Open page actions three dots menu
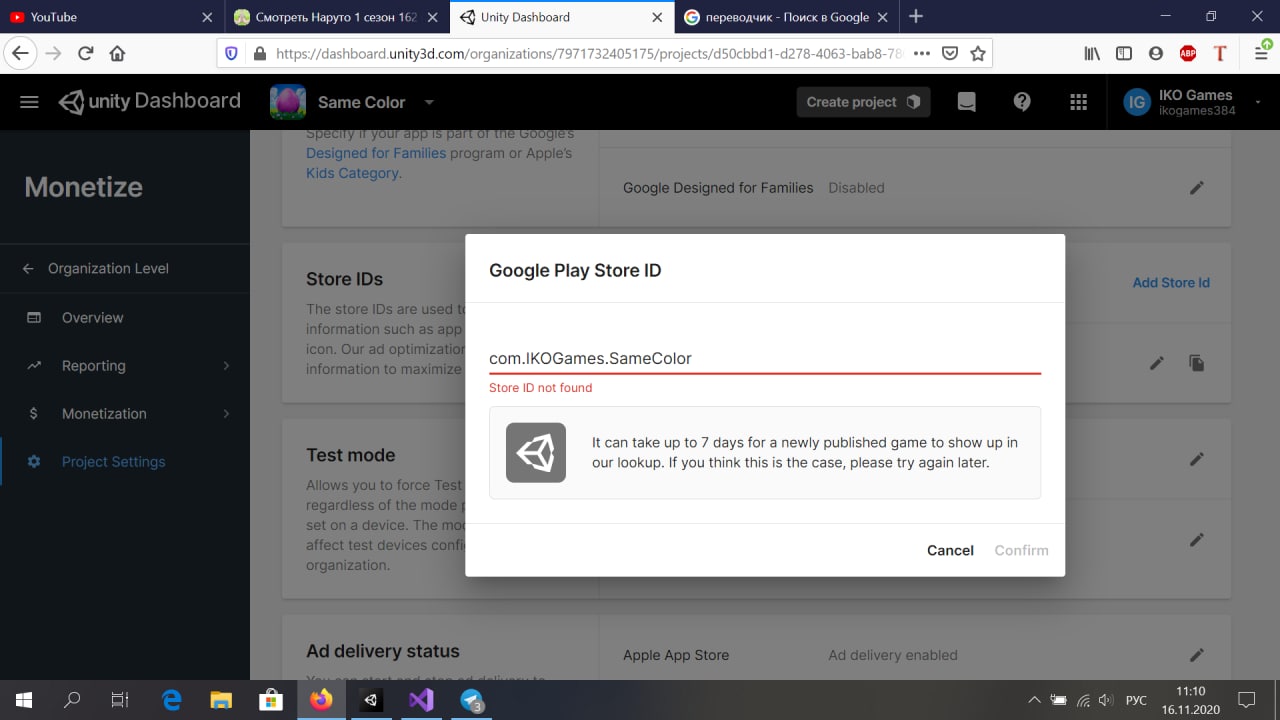Screen dimensions: 1280x720 (x=922, y=53)
